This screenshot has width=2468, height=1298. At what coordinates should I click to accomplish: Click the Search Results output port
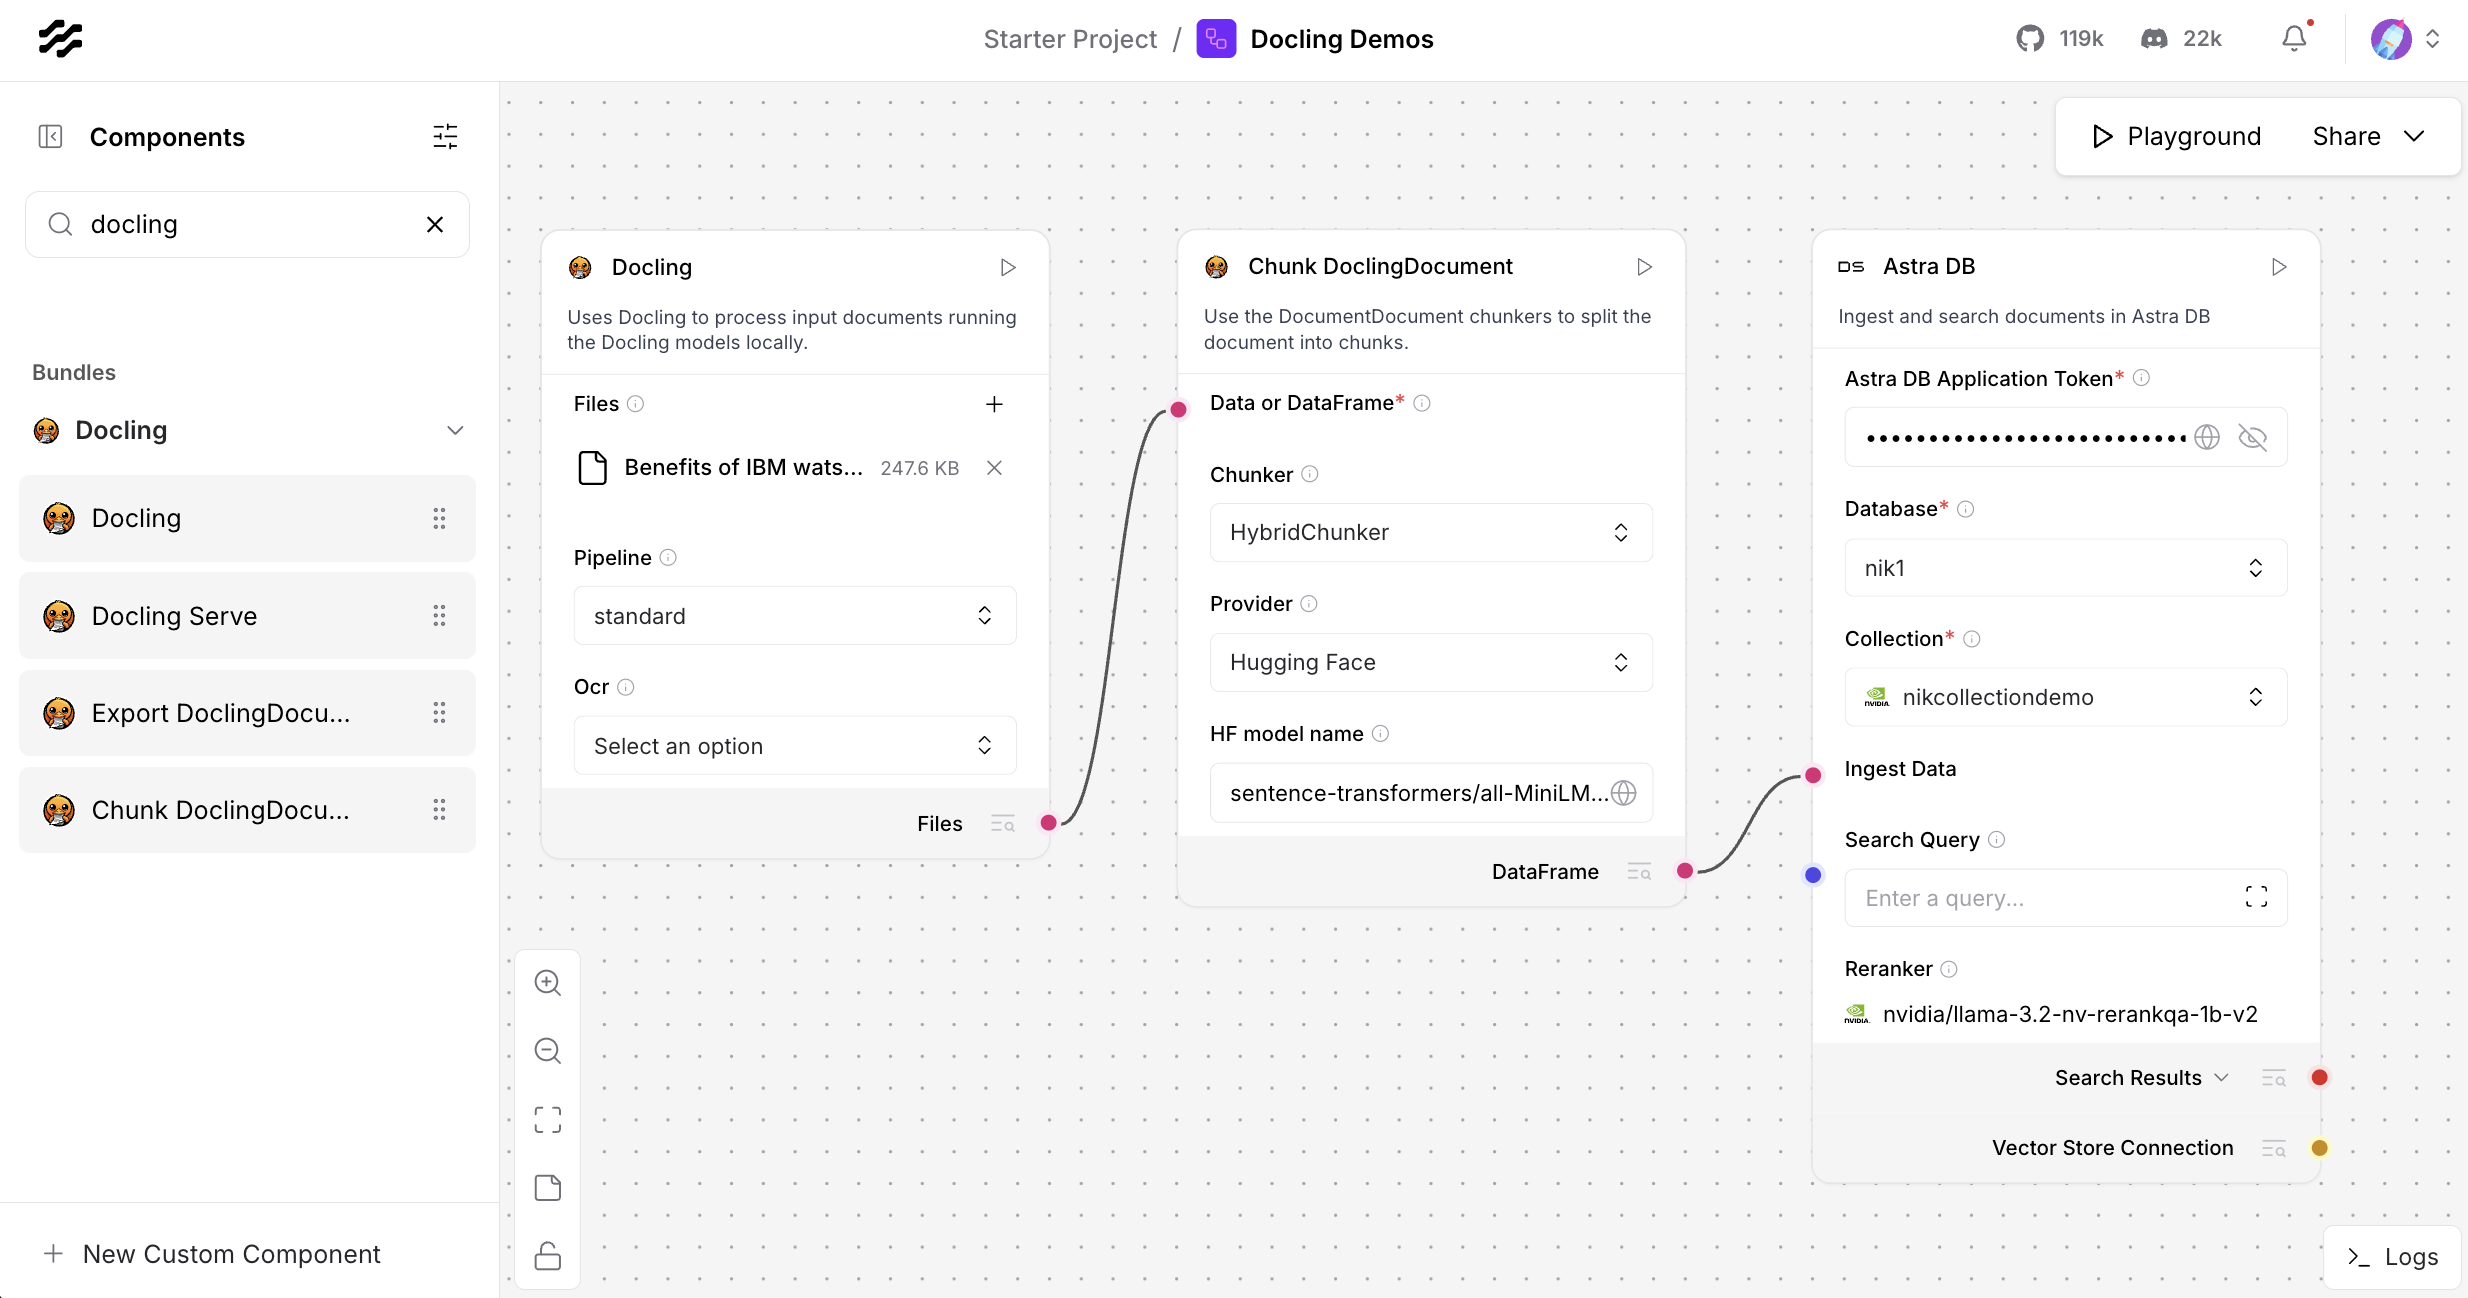(2319, 1077)
